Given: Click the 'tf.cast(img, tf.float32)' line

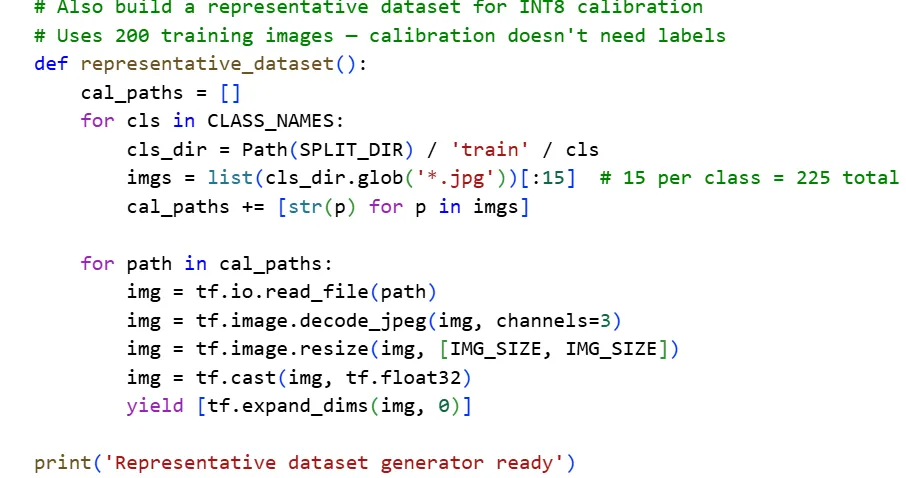Looking at the screenshot, I should point(299,378).
